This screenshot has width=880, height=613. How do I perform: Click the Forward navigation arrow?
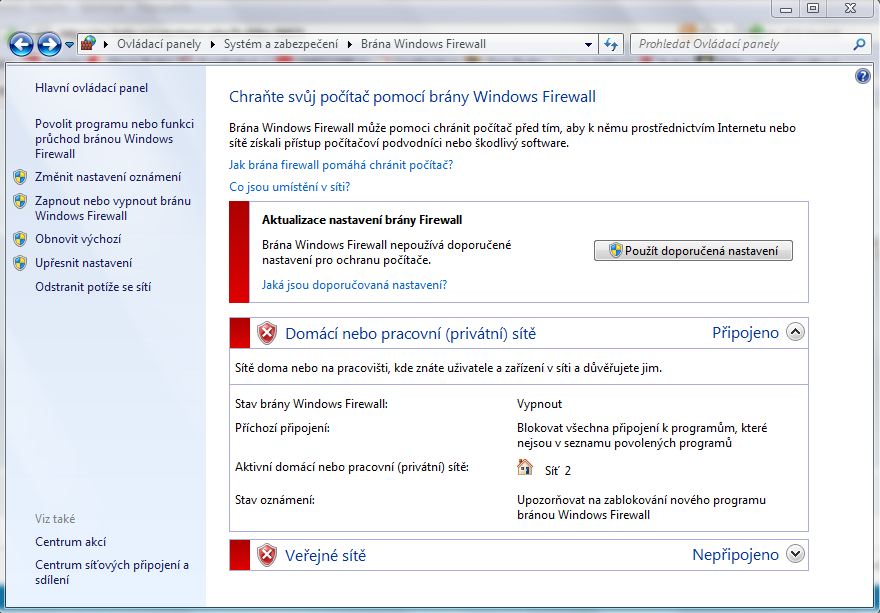[48, 44]
